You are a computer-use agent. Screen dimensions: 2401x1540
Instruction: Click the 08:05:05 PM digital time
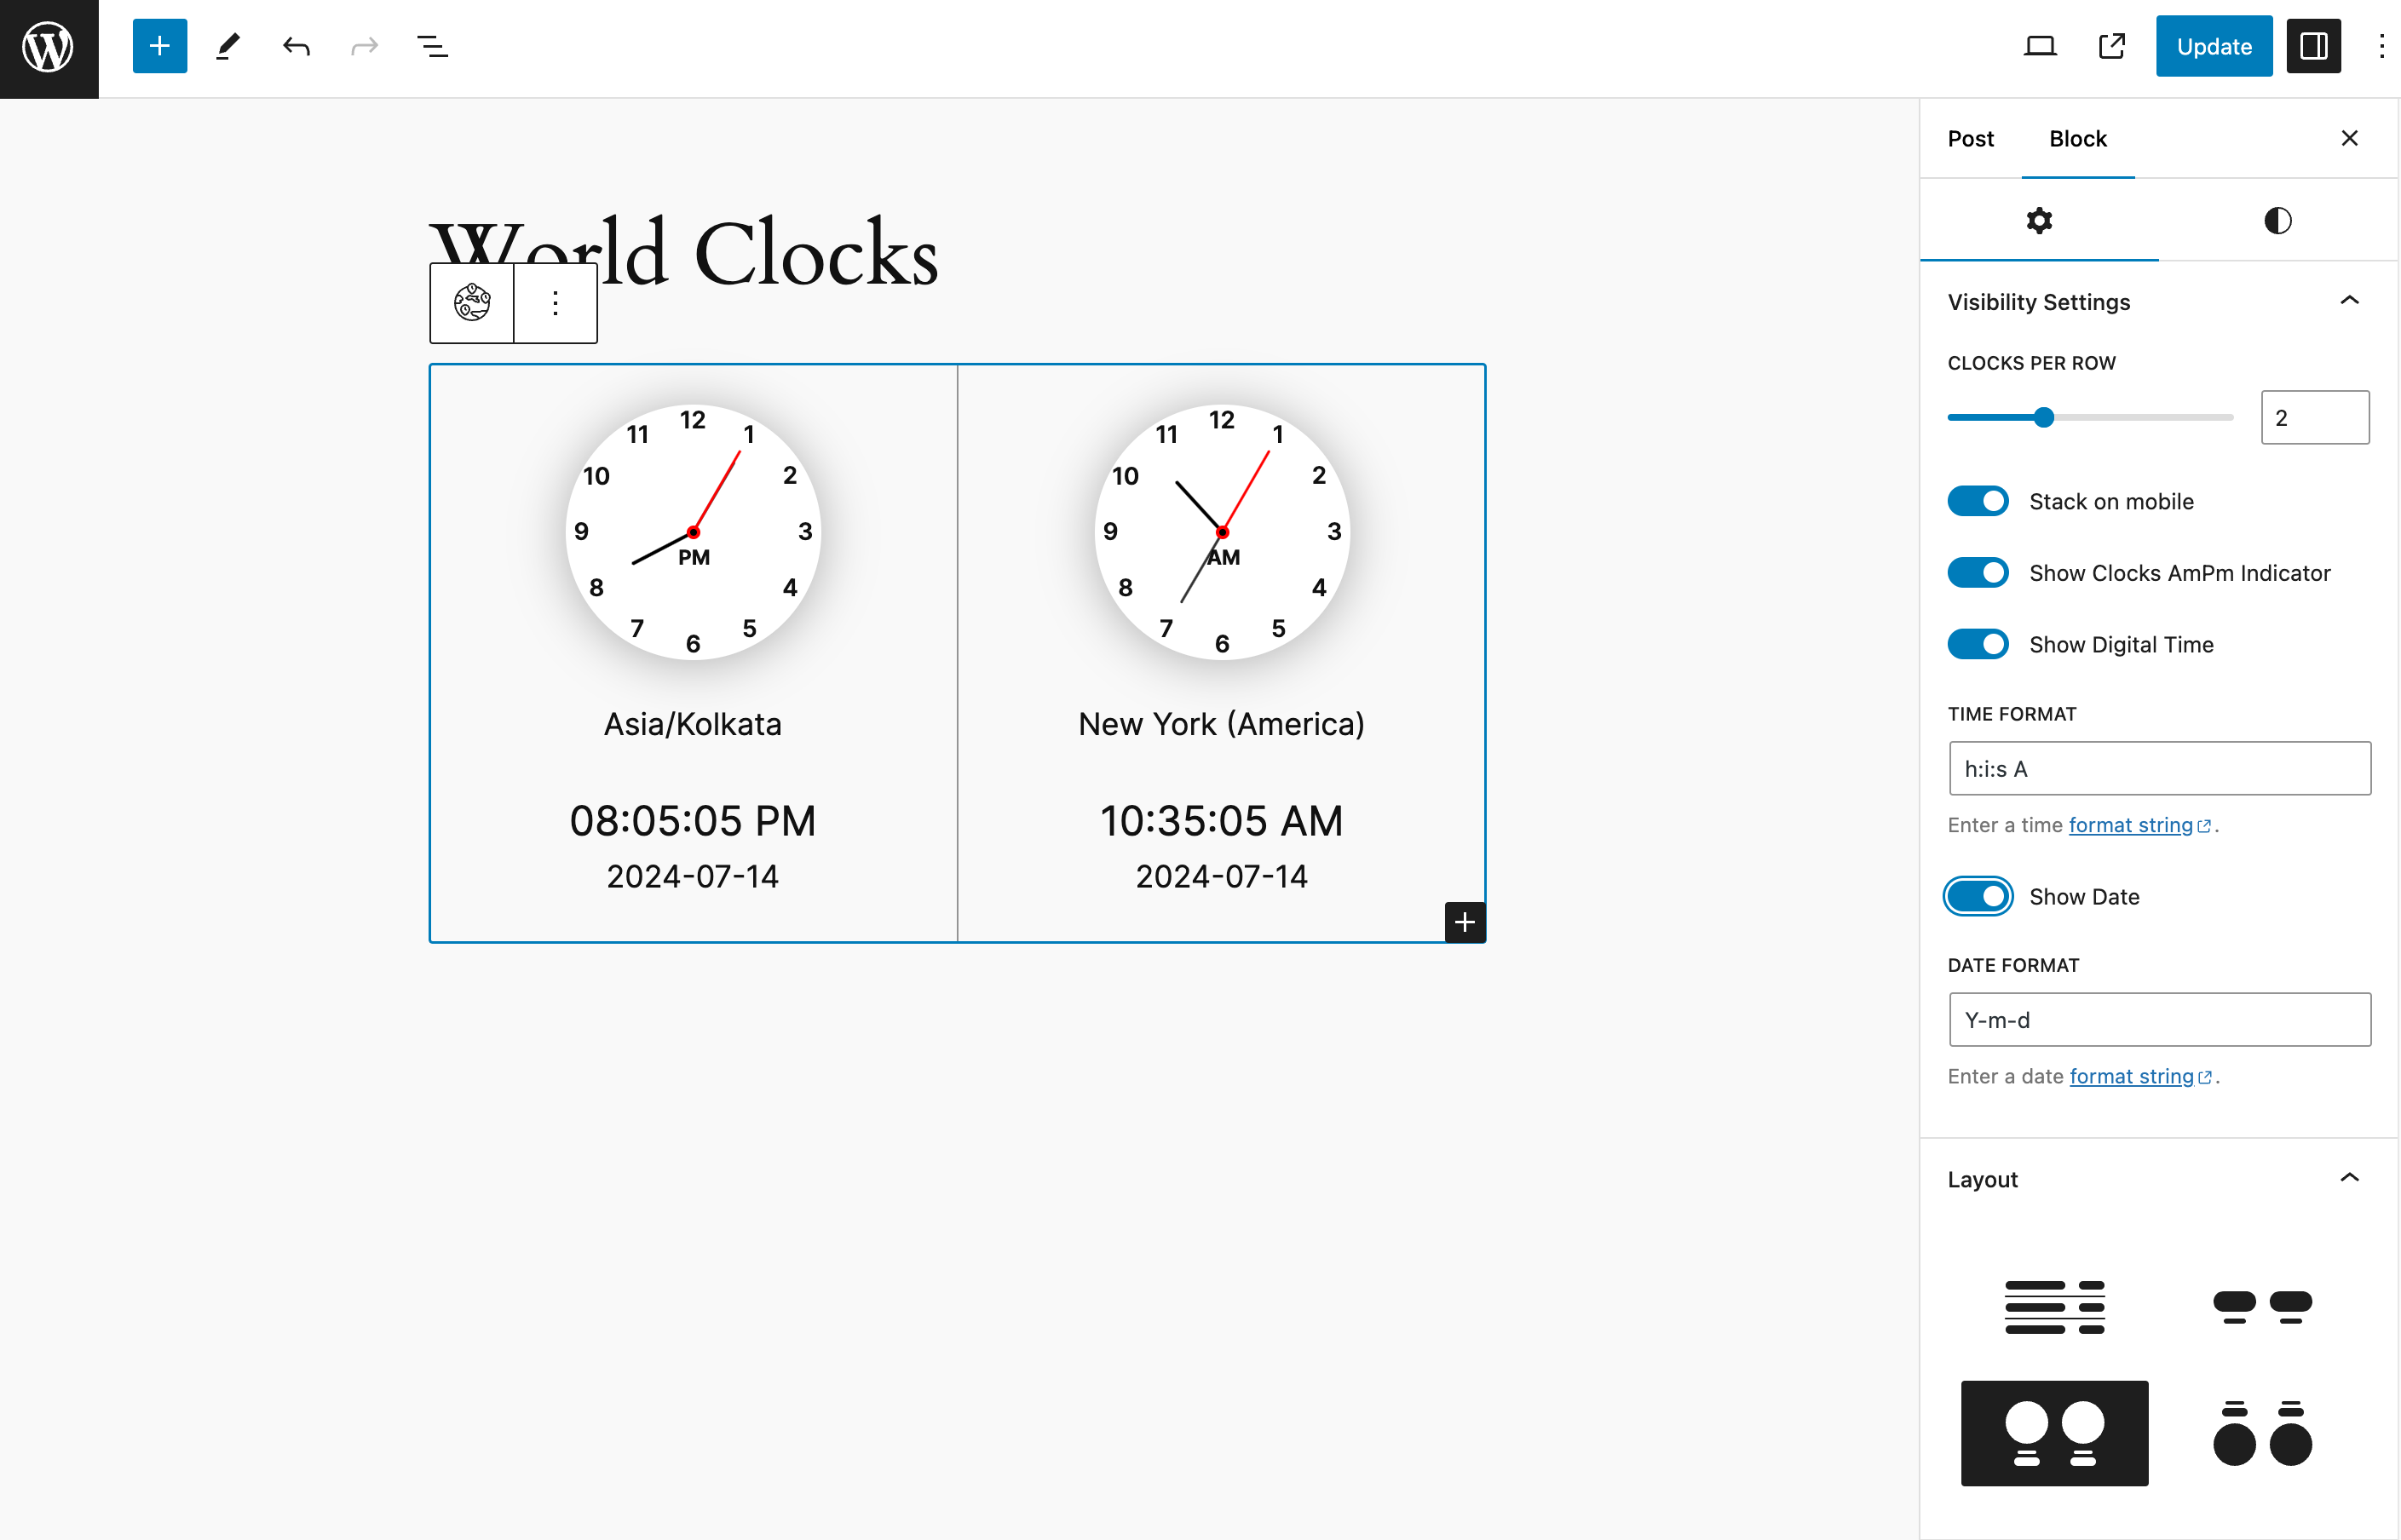(693, 821)
